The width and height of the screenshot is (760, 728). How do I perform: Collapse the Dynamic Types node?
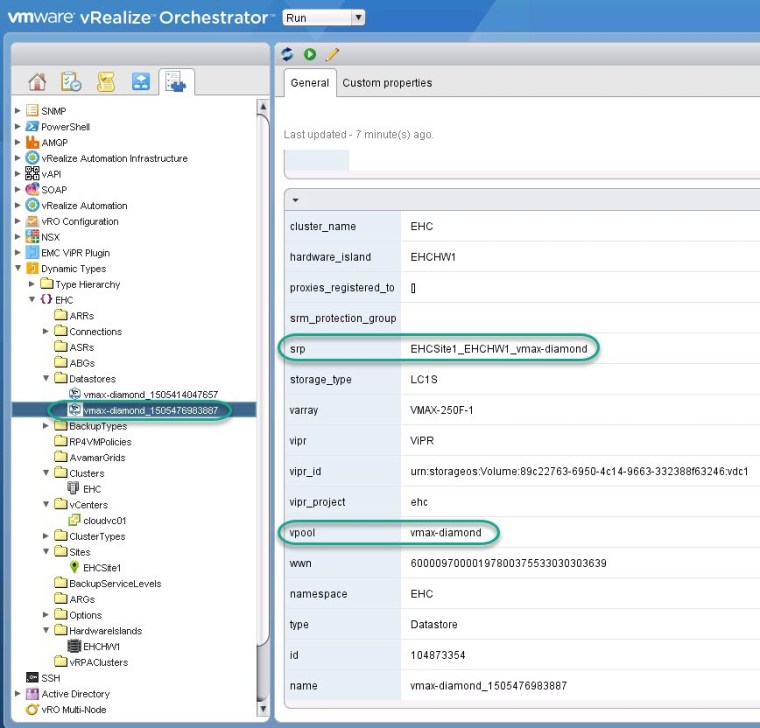coord(18,269)
